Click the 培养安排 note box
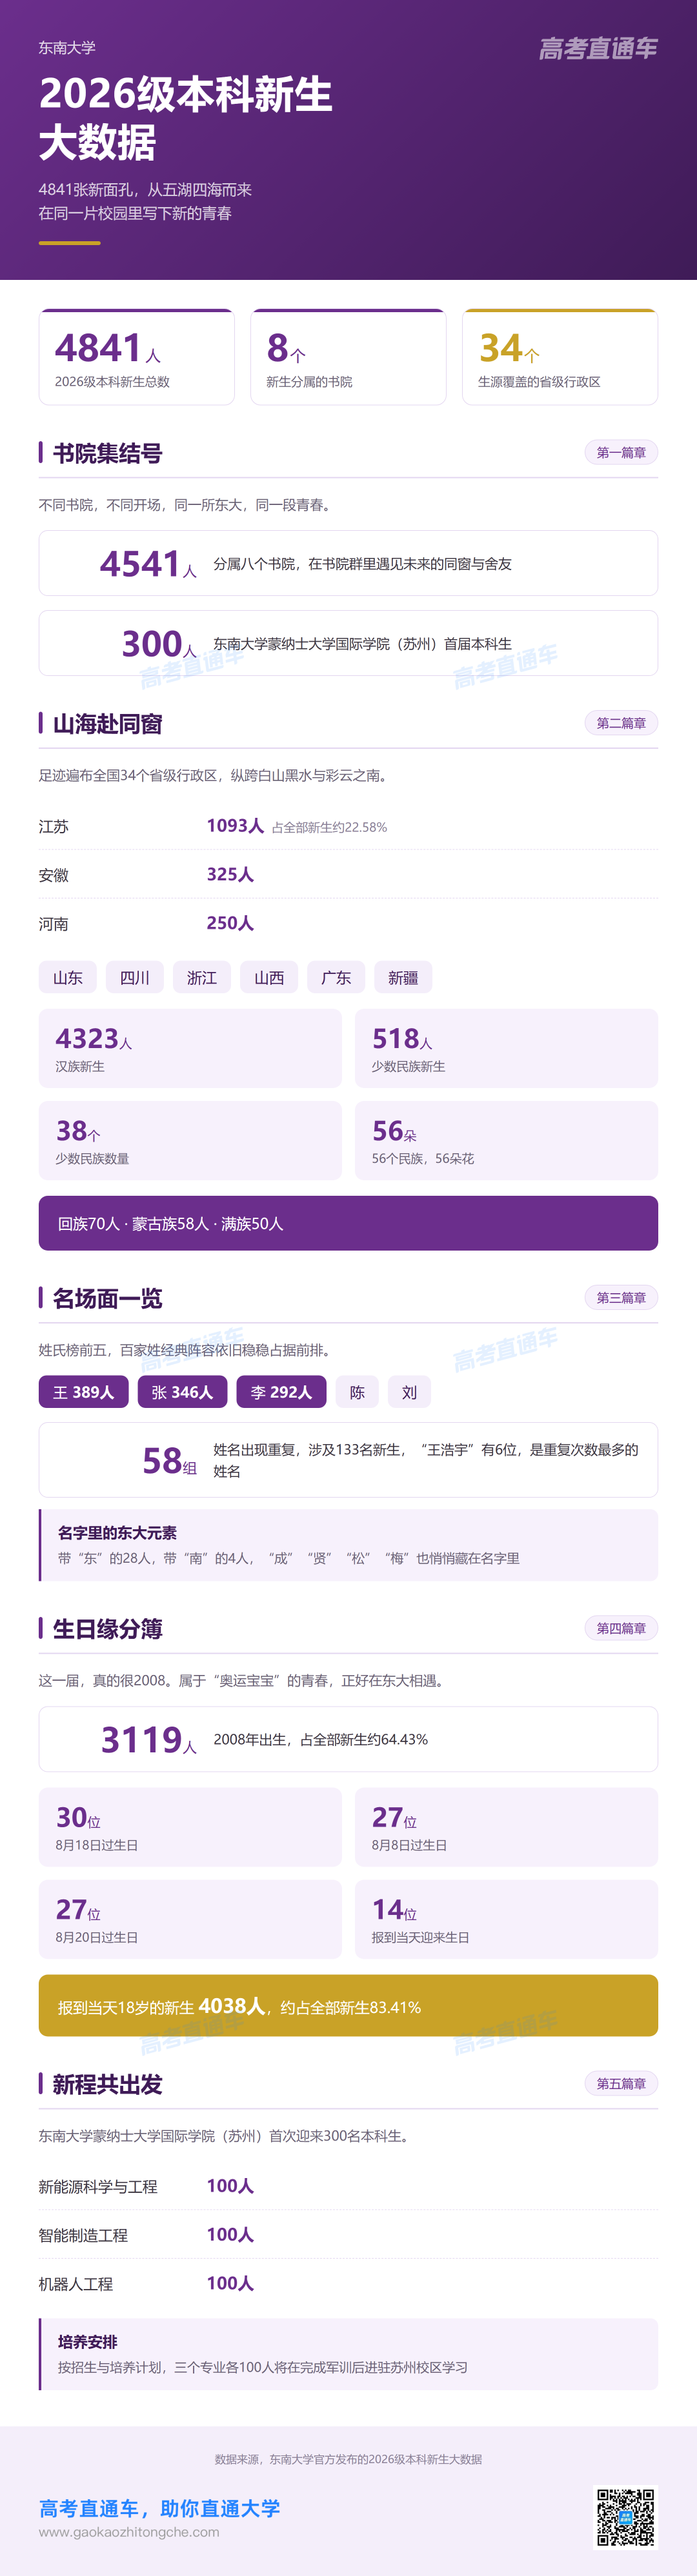 click(348, 2354)
